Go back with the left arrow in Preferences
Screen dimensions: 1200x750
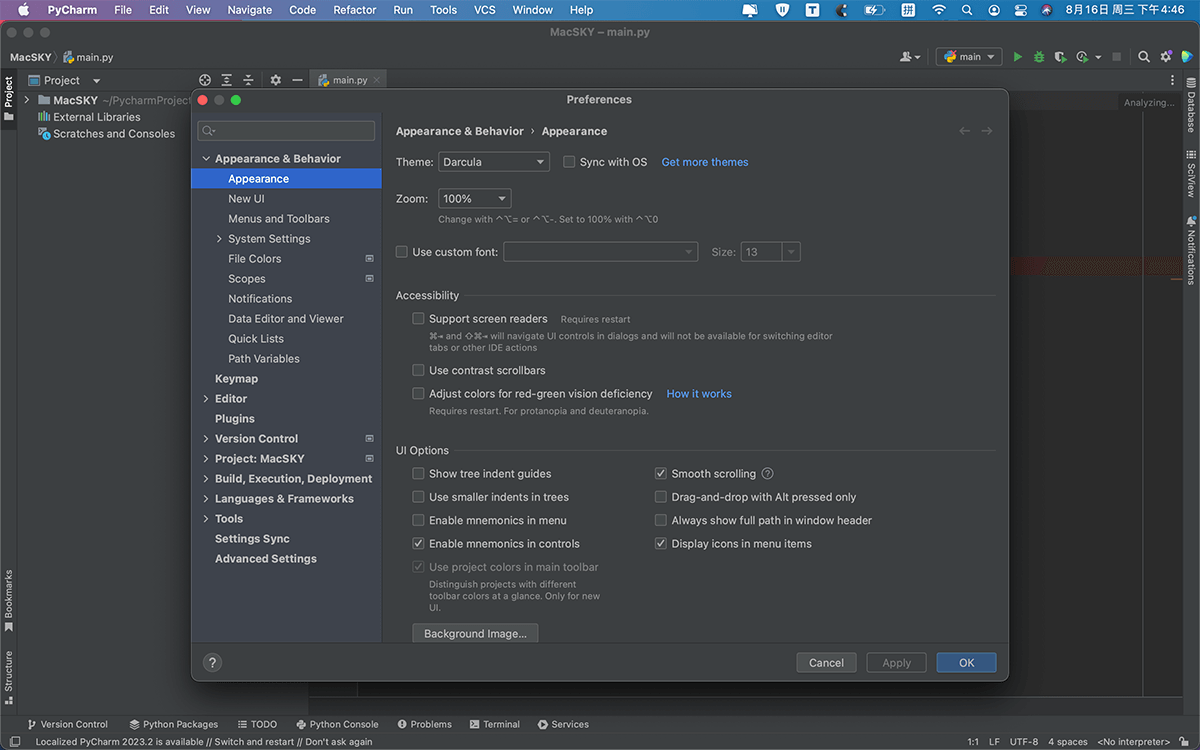[964, 131]
